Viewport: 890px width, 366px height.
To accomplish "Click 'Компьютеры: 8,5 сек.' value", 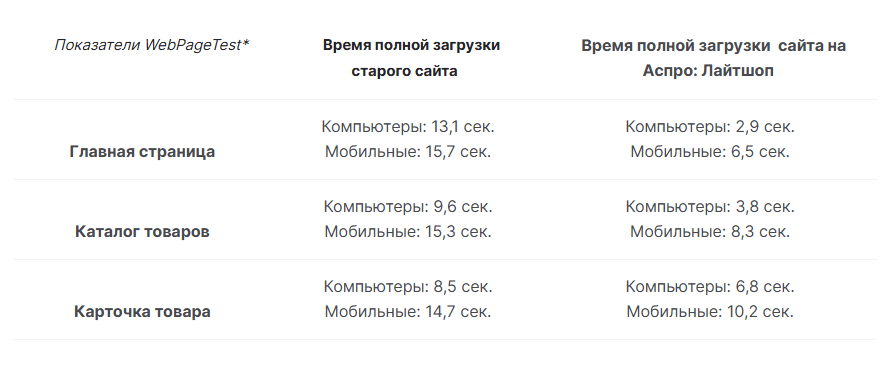I will pos(408,287).
